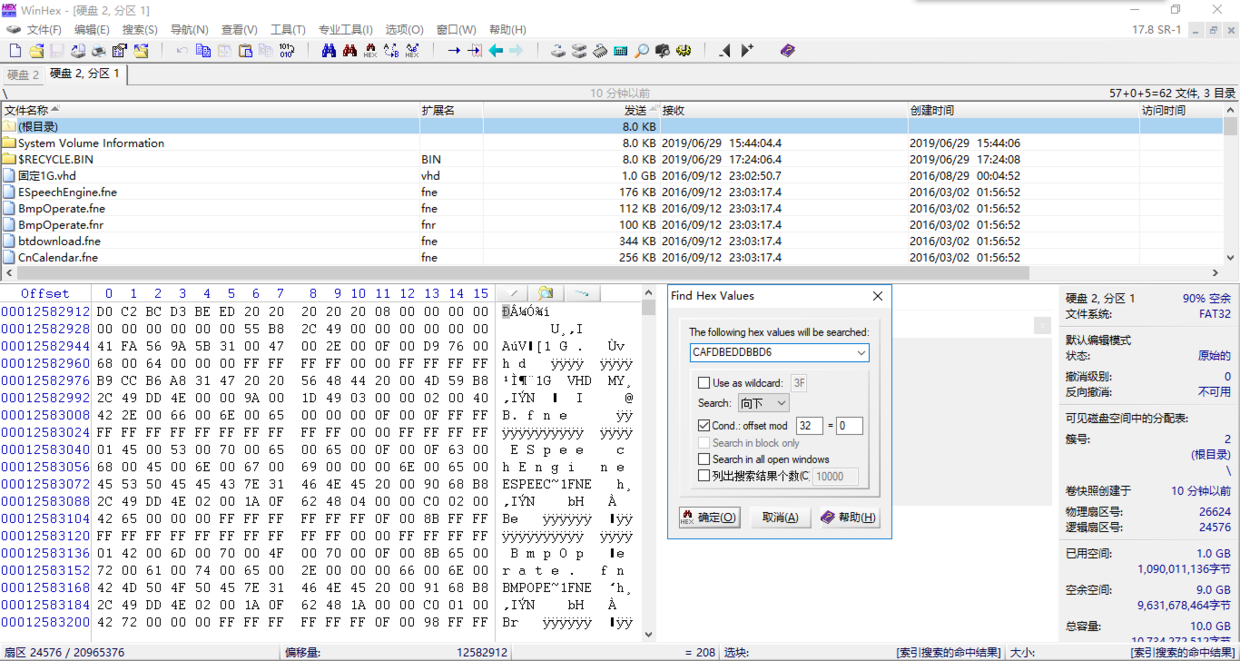Click the offset mod remainder 0 field
The height and width of the screenshot is (661, 1240).
tap(850, 426)
